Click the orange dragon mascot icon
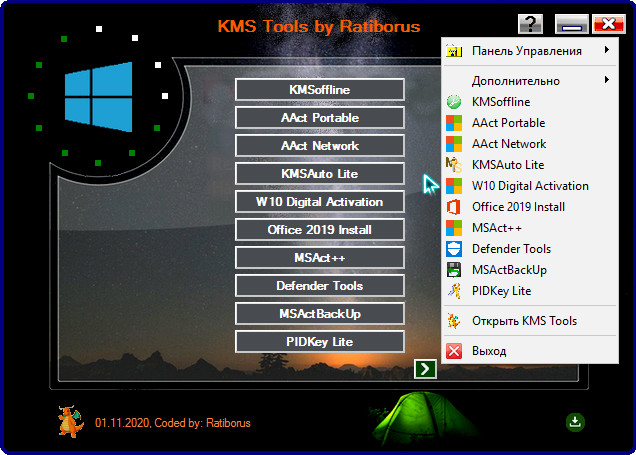 70,422
